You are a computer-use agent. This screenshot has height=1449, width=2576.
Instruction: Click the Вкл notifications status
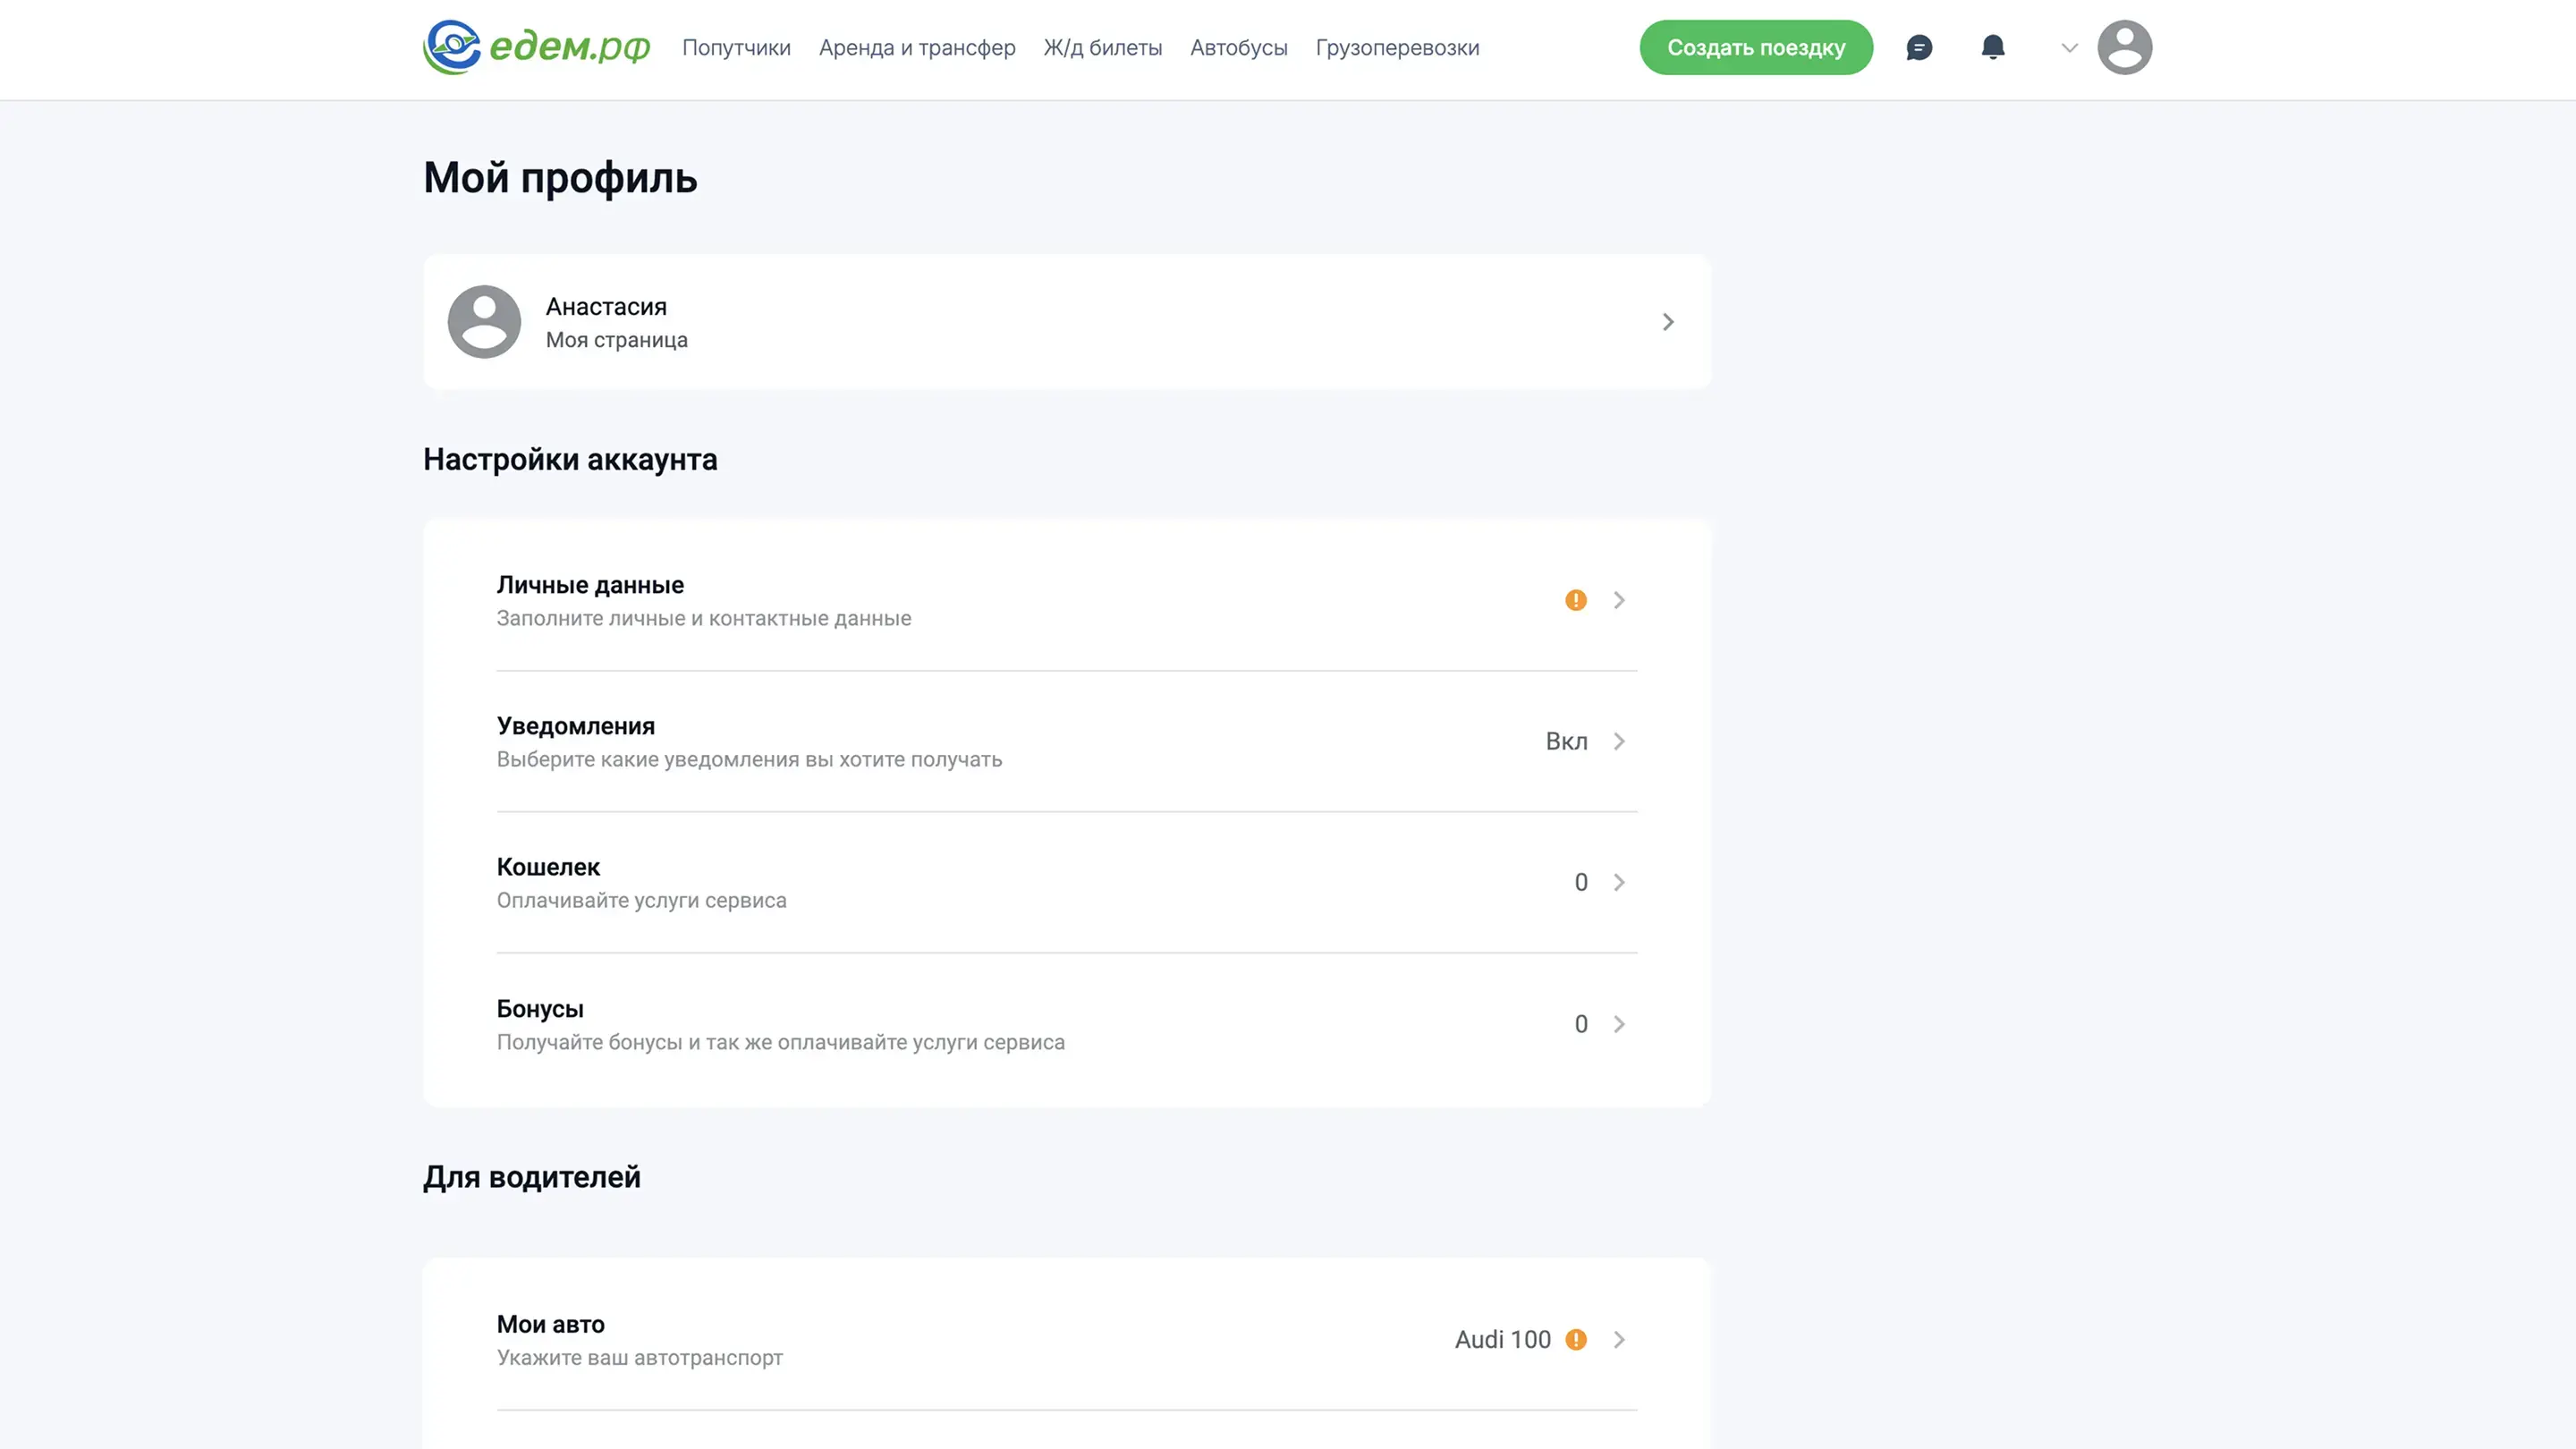[1565, 741]
